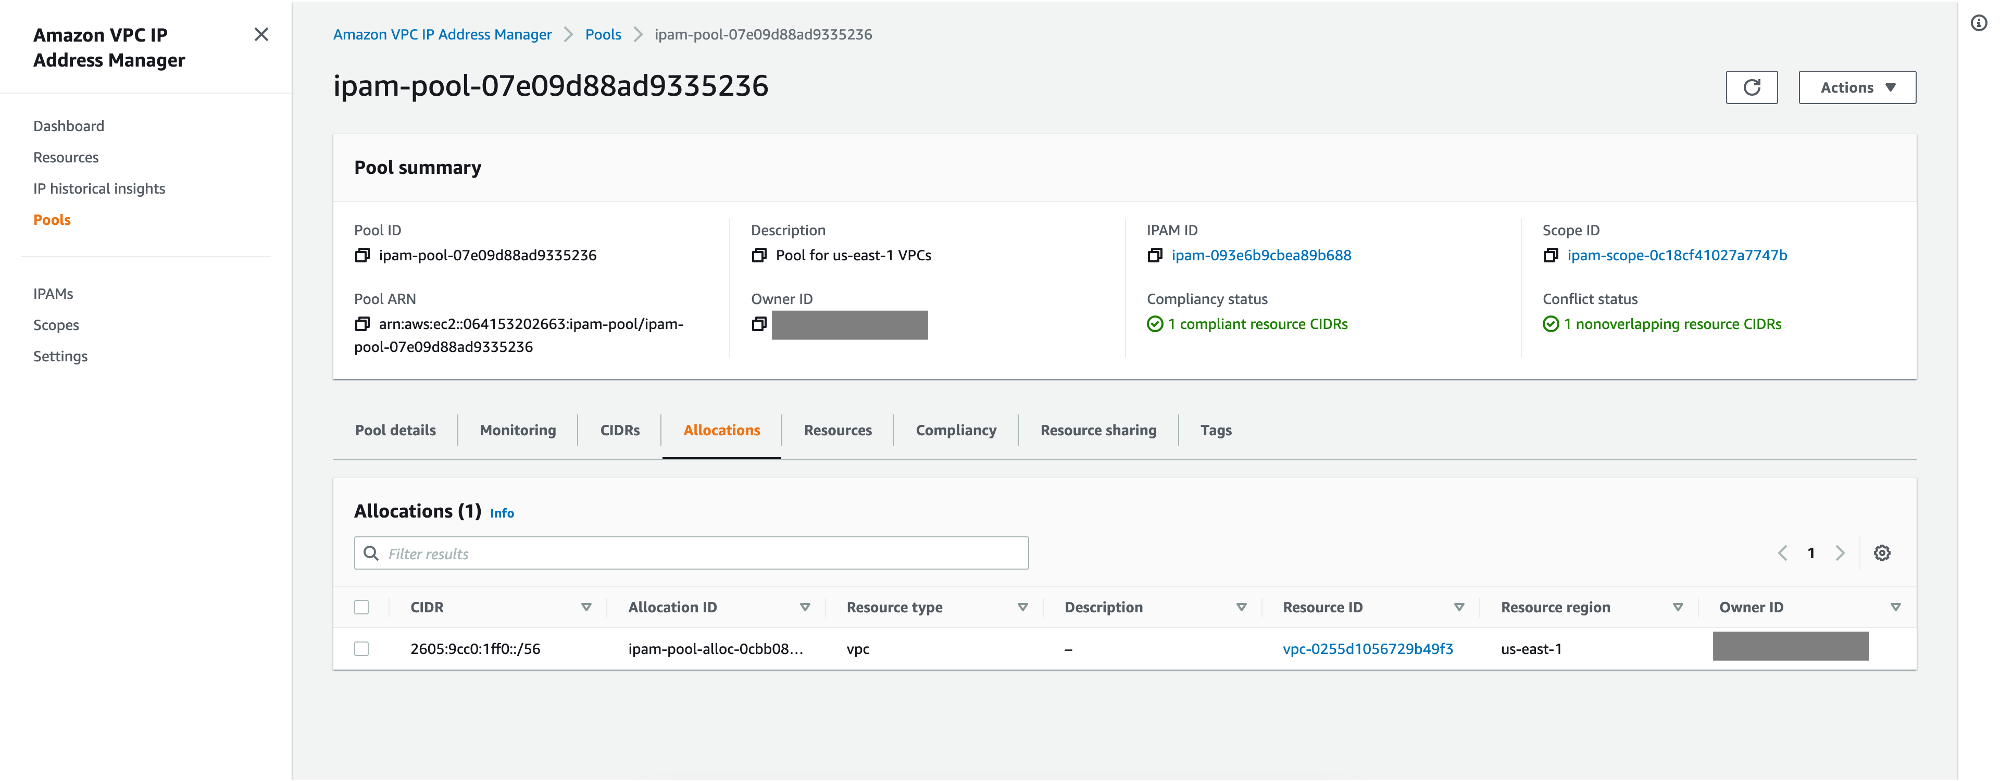Switch to the Compliancy tab
Screen dimensions: 2002x781
956,431
